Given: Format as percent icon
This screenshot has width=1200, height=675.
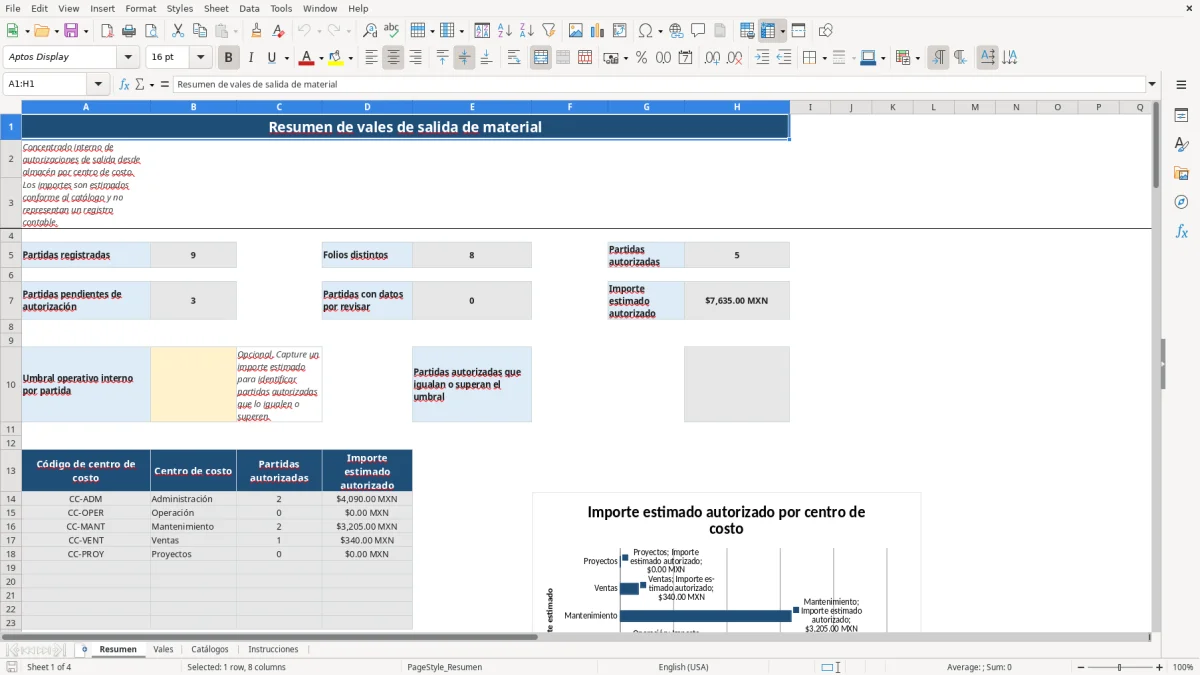Looking at the screenshot, I should click(x=642, y=58).
